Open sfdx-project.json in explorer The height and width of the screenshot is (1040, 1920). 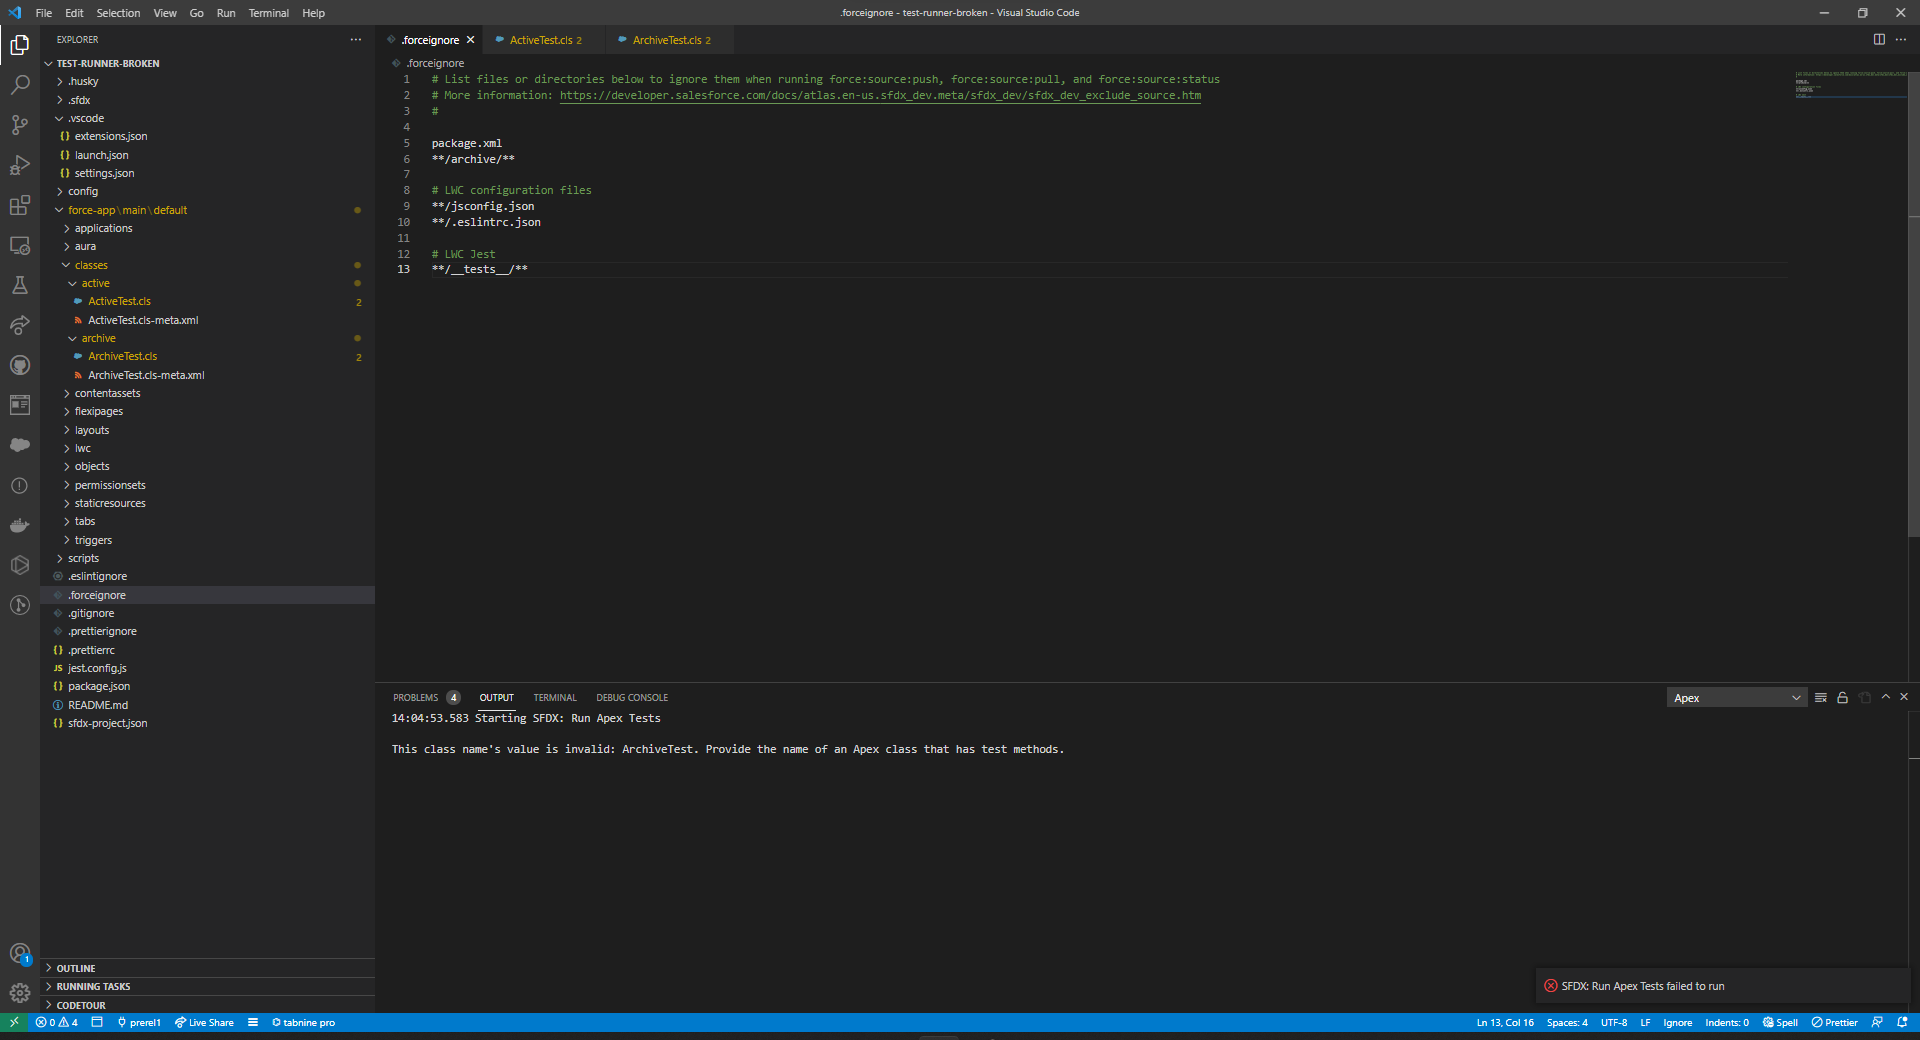coord(107,723)
